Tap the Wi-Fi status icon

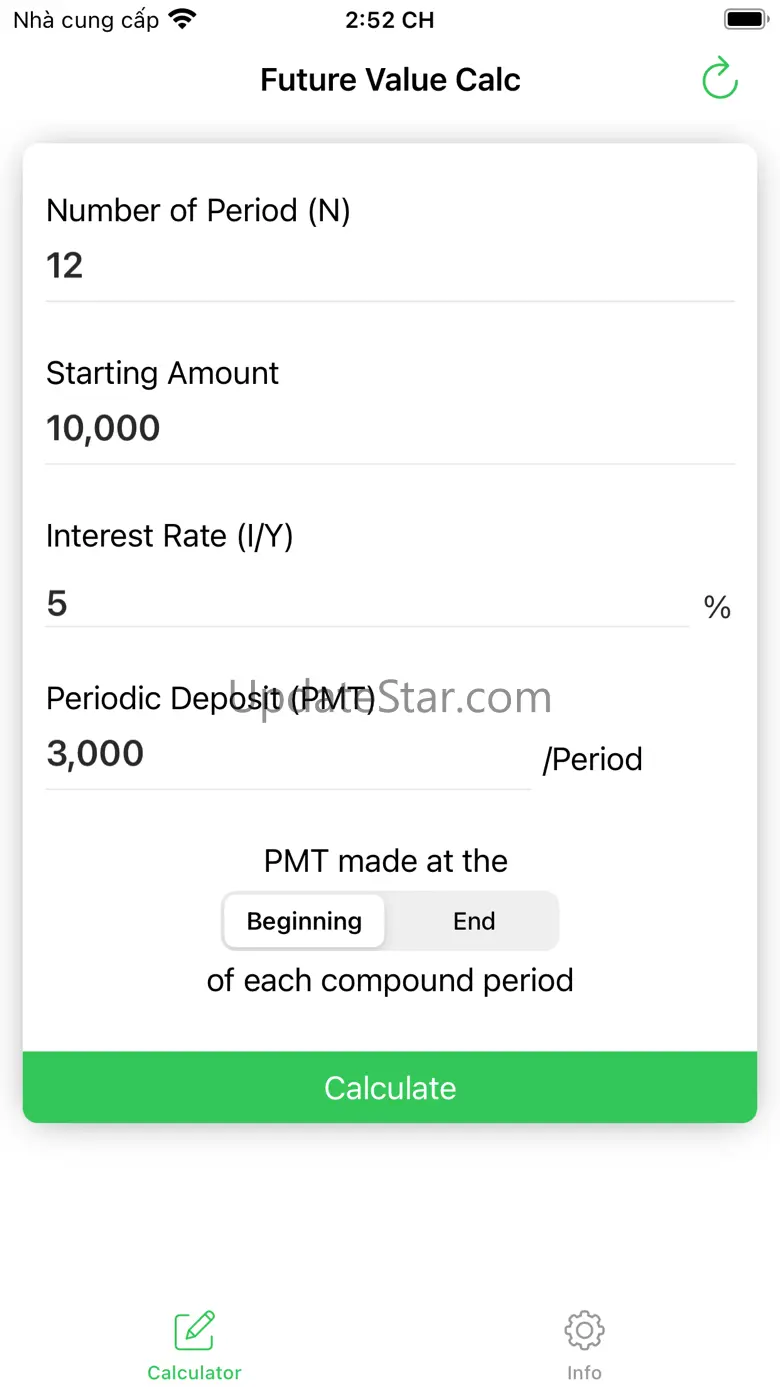[183, 19]
